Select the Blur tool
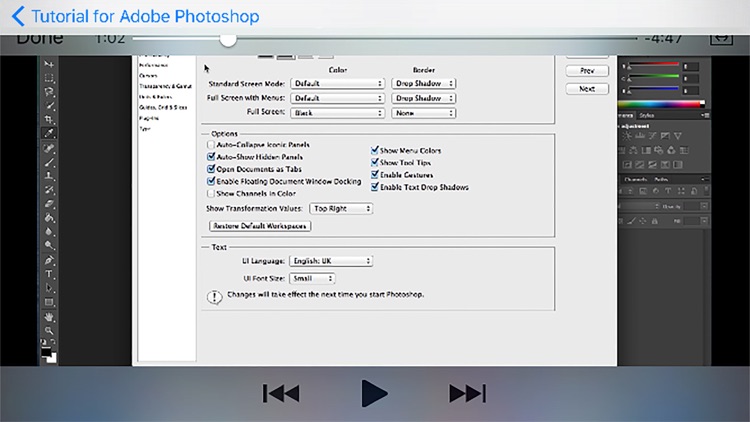The height and width of the screenshot is (422, 750). click(49, 232)
